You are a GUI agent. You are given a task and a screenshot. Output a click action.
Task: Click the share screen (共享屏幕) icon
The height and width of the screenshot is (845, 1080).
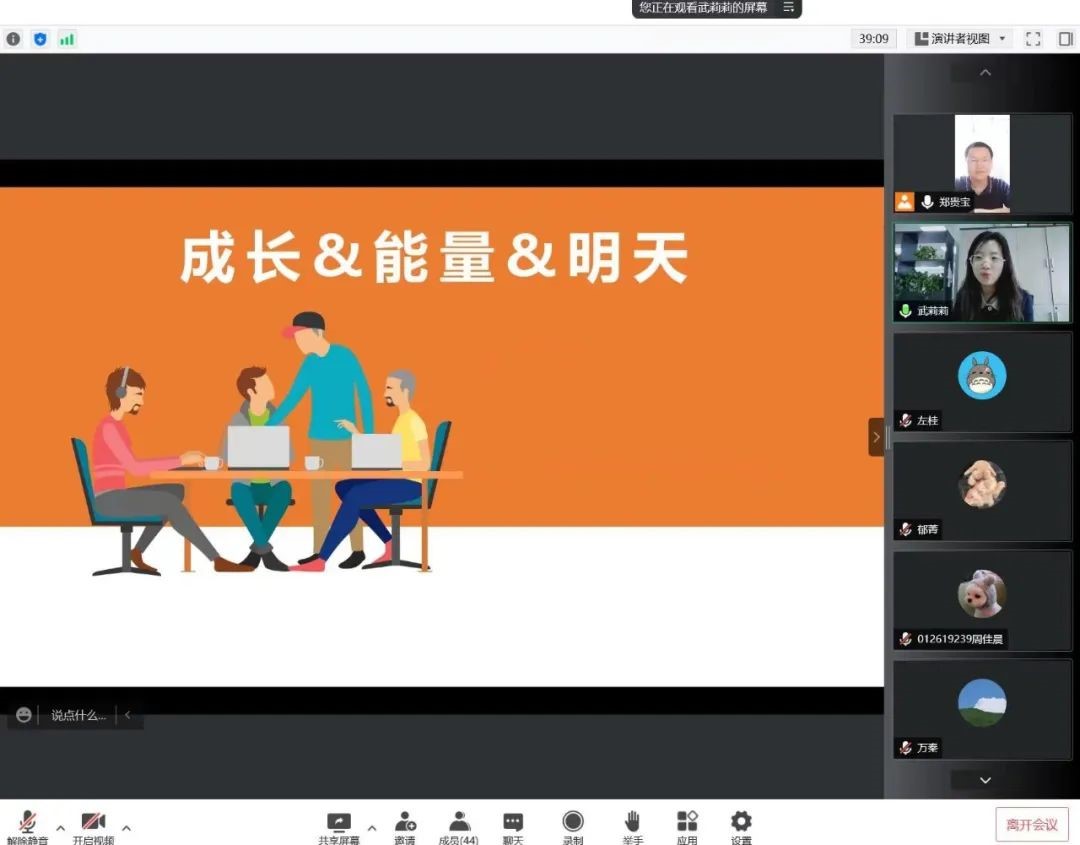339,823
